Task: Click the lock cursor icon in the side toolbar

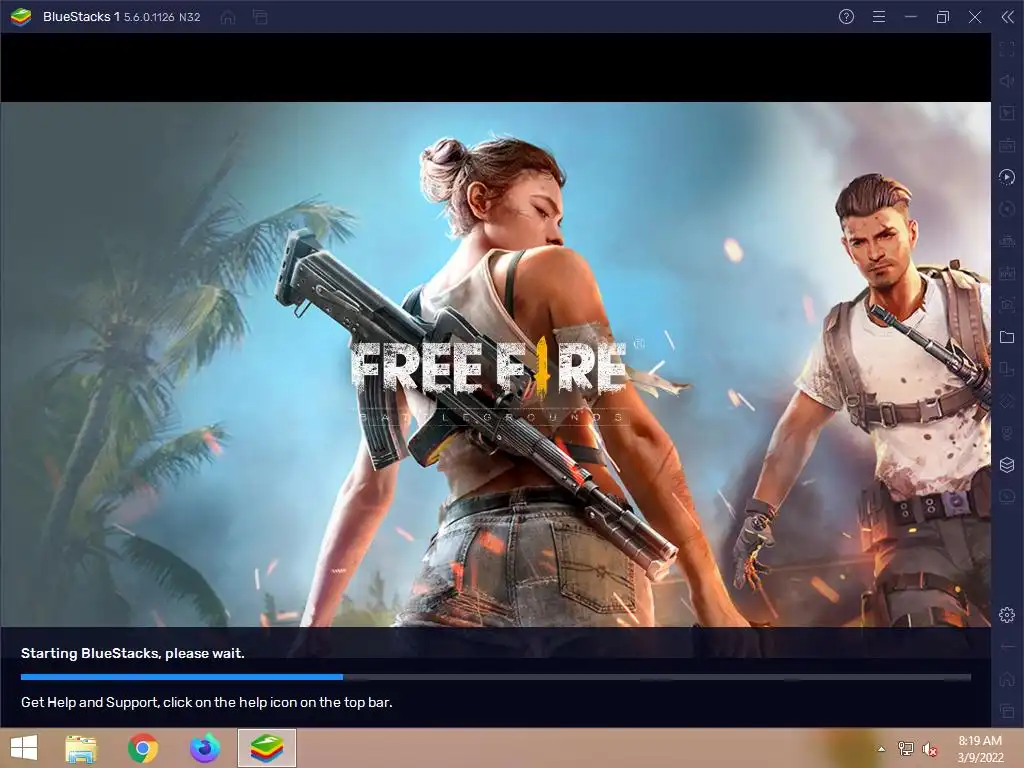Action: click(x=1007, y=113)
